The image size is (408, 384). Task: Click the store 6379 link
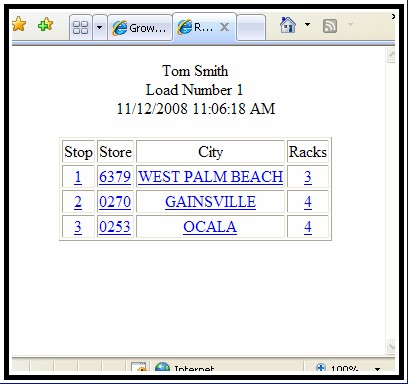(x=115, y=177)
